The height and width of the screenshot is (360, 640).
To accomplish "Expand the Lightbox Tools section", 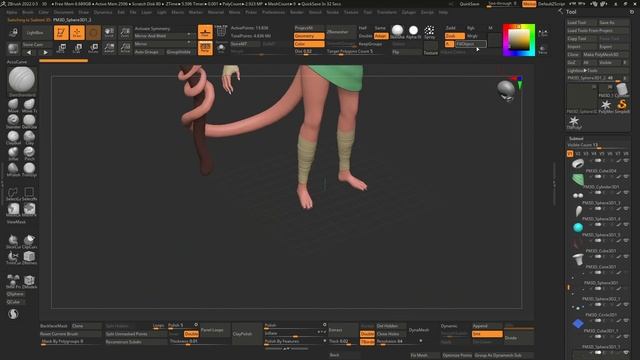I will coord(597,71).
